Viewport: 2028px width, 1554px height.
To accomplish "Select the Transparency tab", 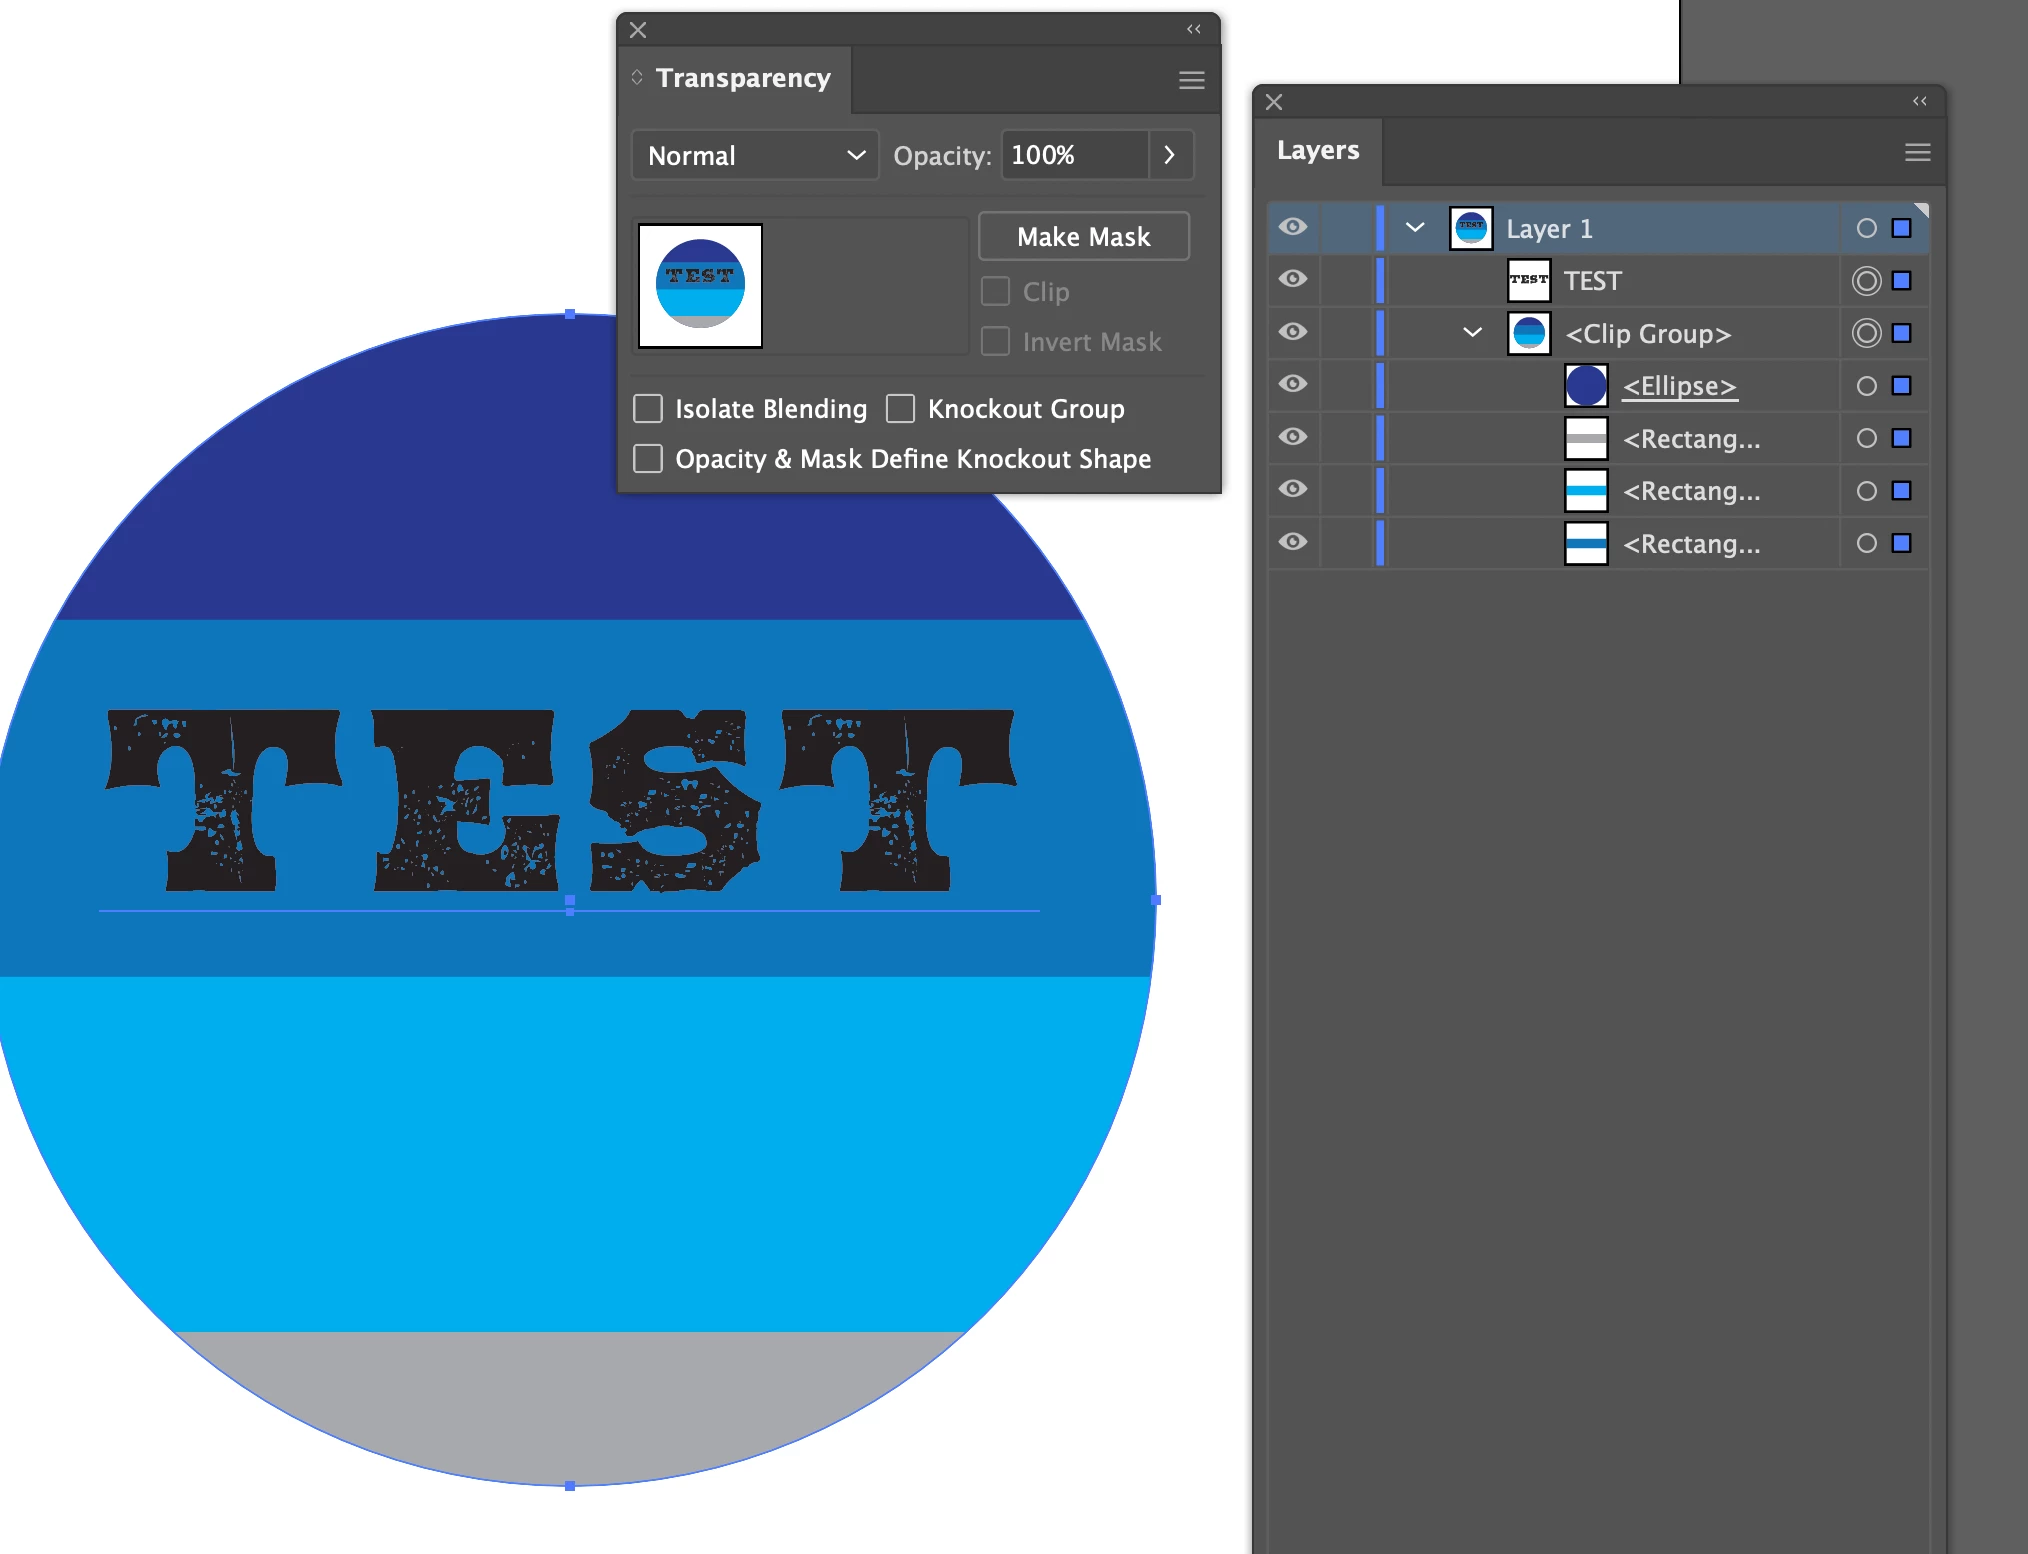I will (x=742, y=78).
